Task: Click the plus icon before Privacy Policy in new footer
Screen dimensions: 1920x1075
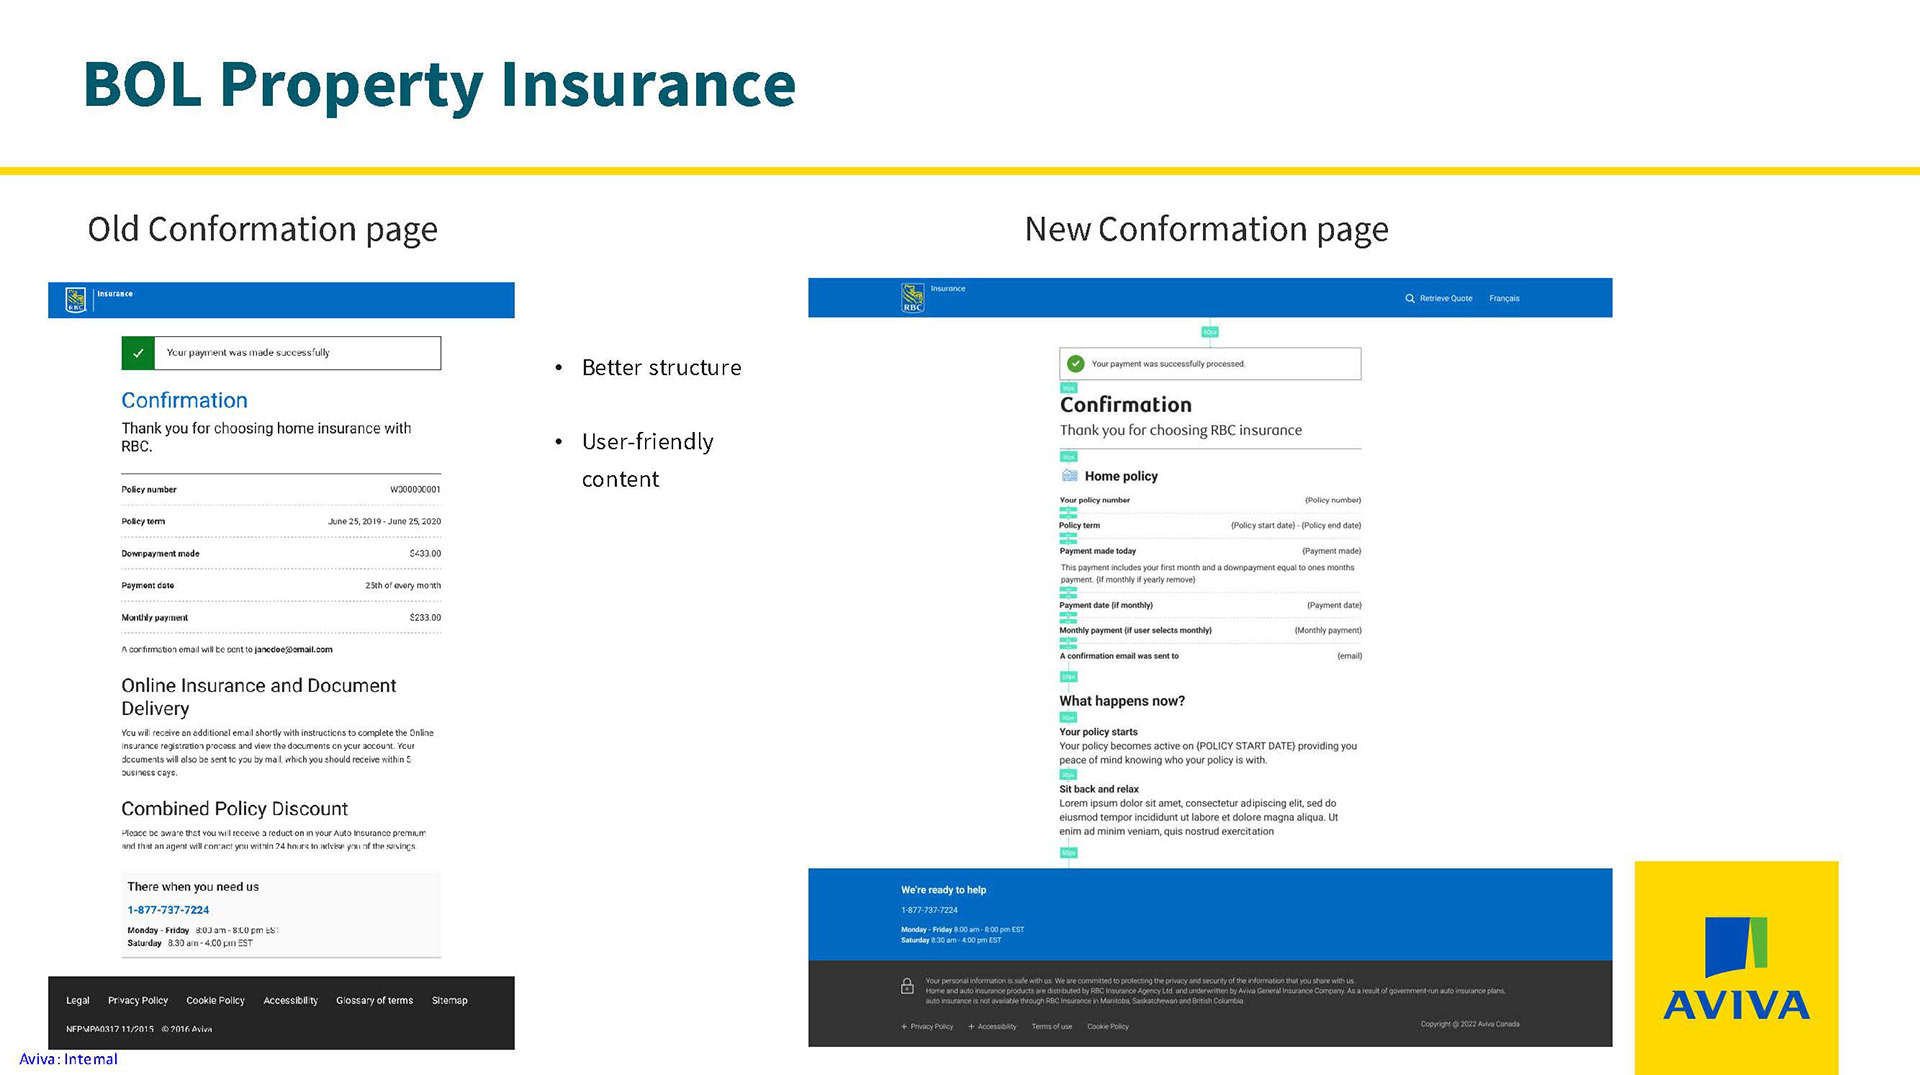Action: 904,1026
